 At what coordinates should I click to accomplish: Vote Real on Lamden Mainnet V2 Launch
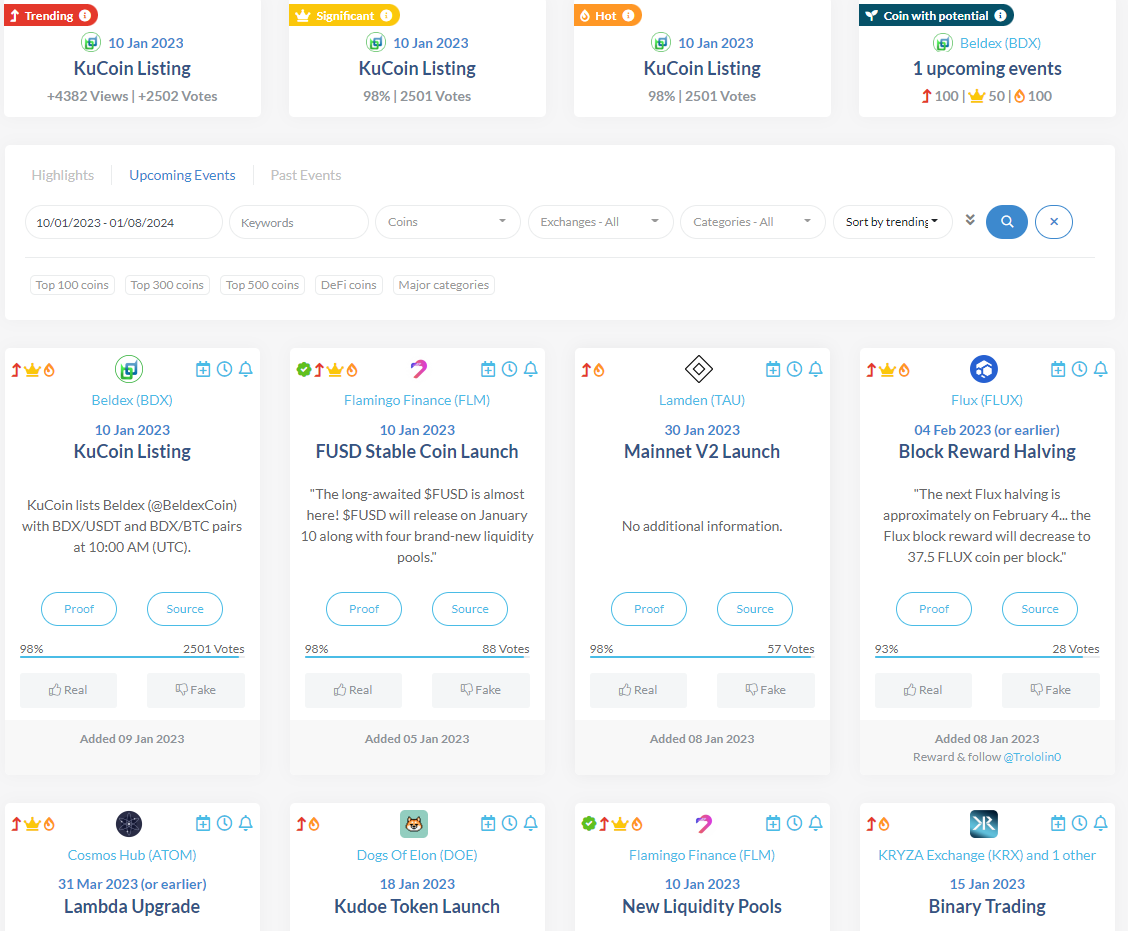637,690
